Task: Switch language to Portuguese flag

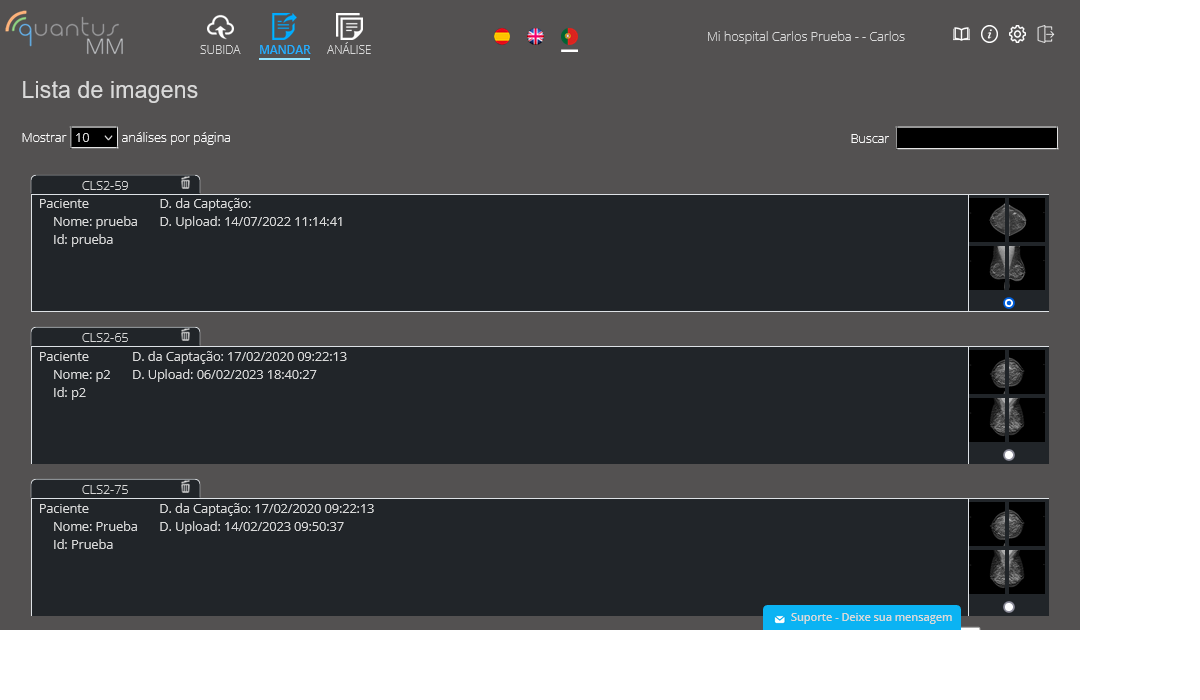Action: 569,36
